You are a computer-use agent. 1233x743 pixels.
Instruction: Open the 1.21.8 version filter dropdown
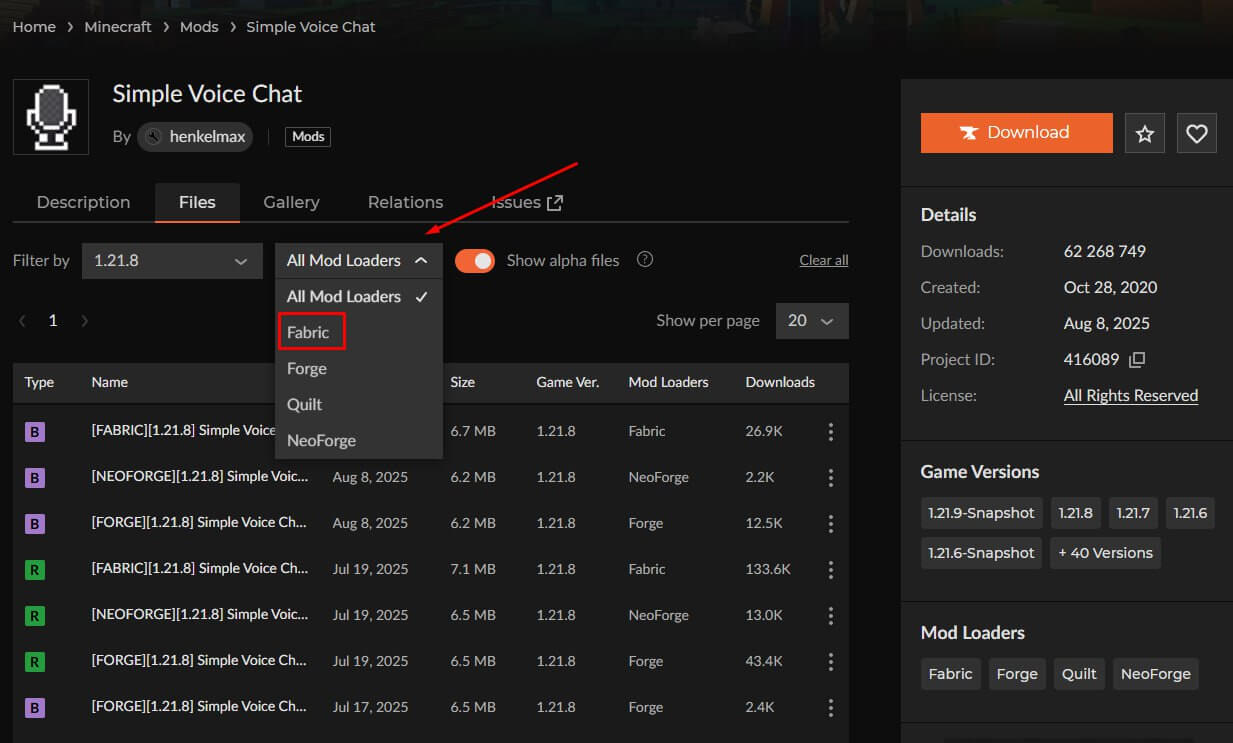171,260
